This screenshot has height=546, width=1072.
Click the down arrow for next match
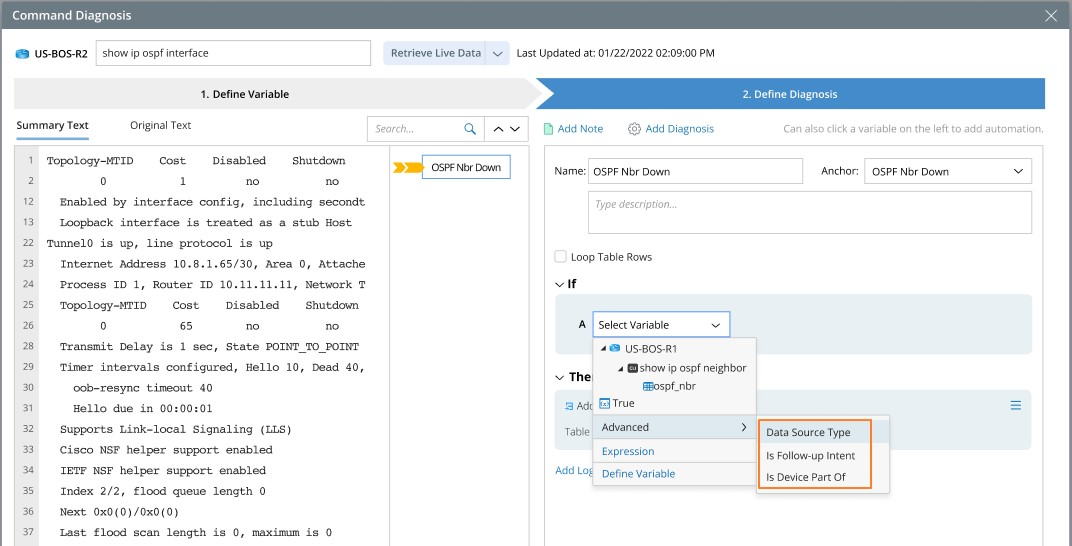pos(516,129)
